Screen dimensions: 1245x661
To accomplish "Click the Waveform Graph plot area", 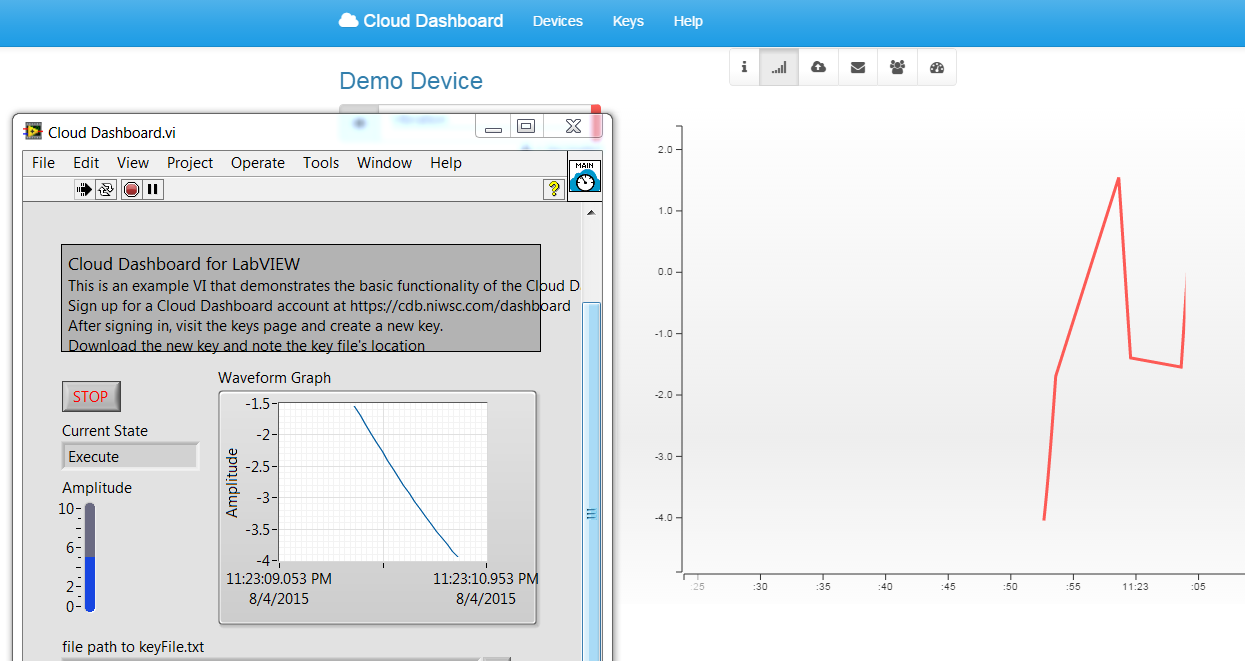I will click(383, 480).
